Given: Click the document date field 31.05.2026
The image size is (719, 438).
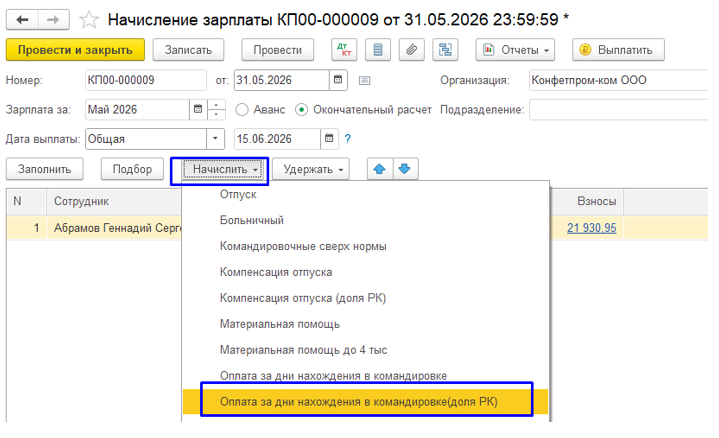Looking at the screenshot, I should [x=282, y=80].
